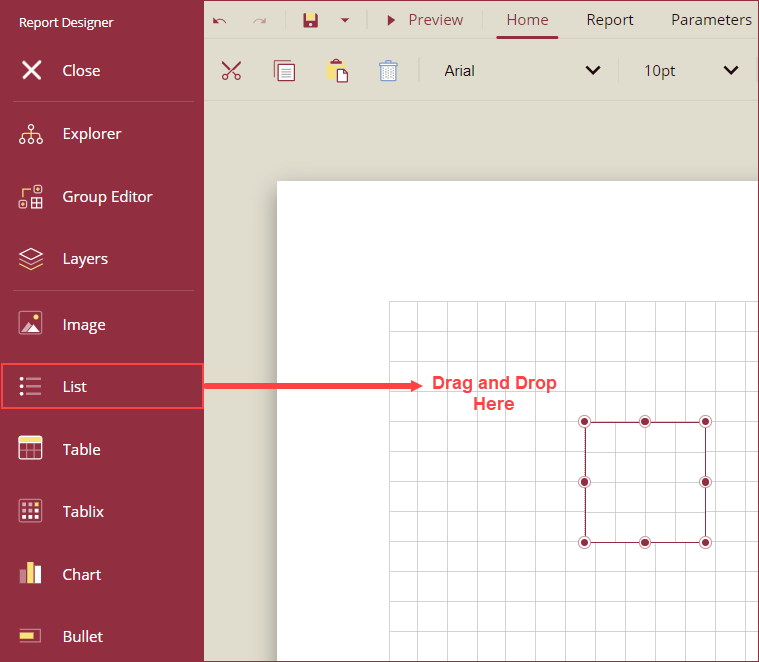Open the Group Editor icon
This screenshot has width=759, height=662.
point(30,197)
